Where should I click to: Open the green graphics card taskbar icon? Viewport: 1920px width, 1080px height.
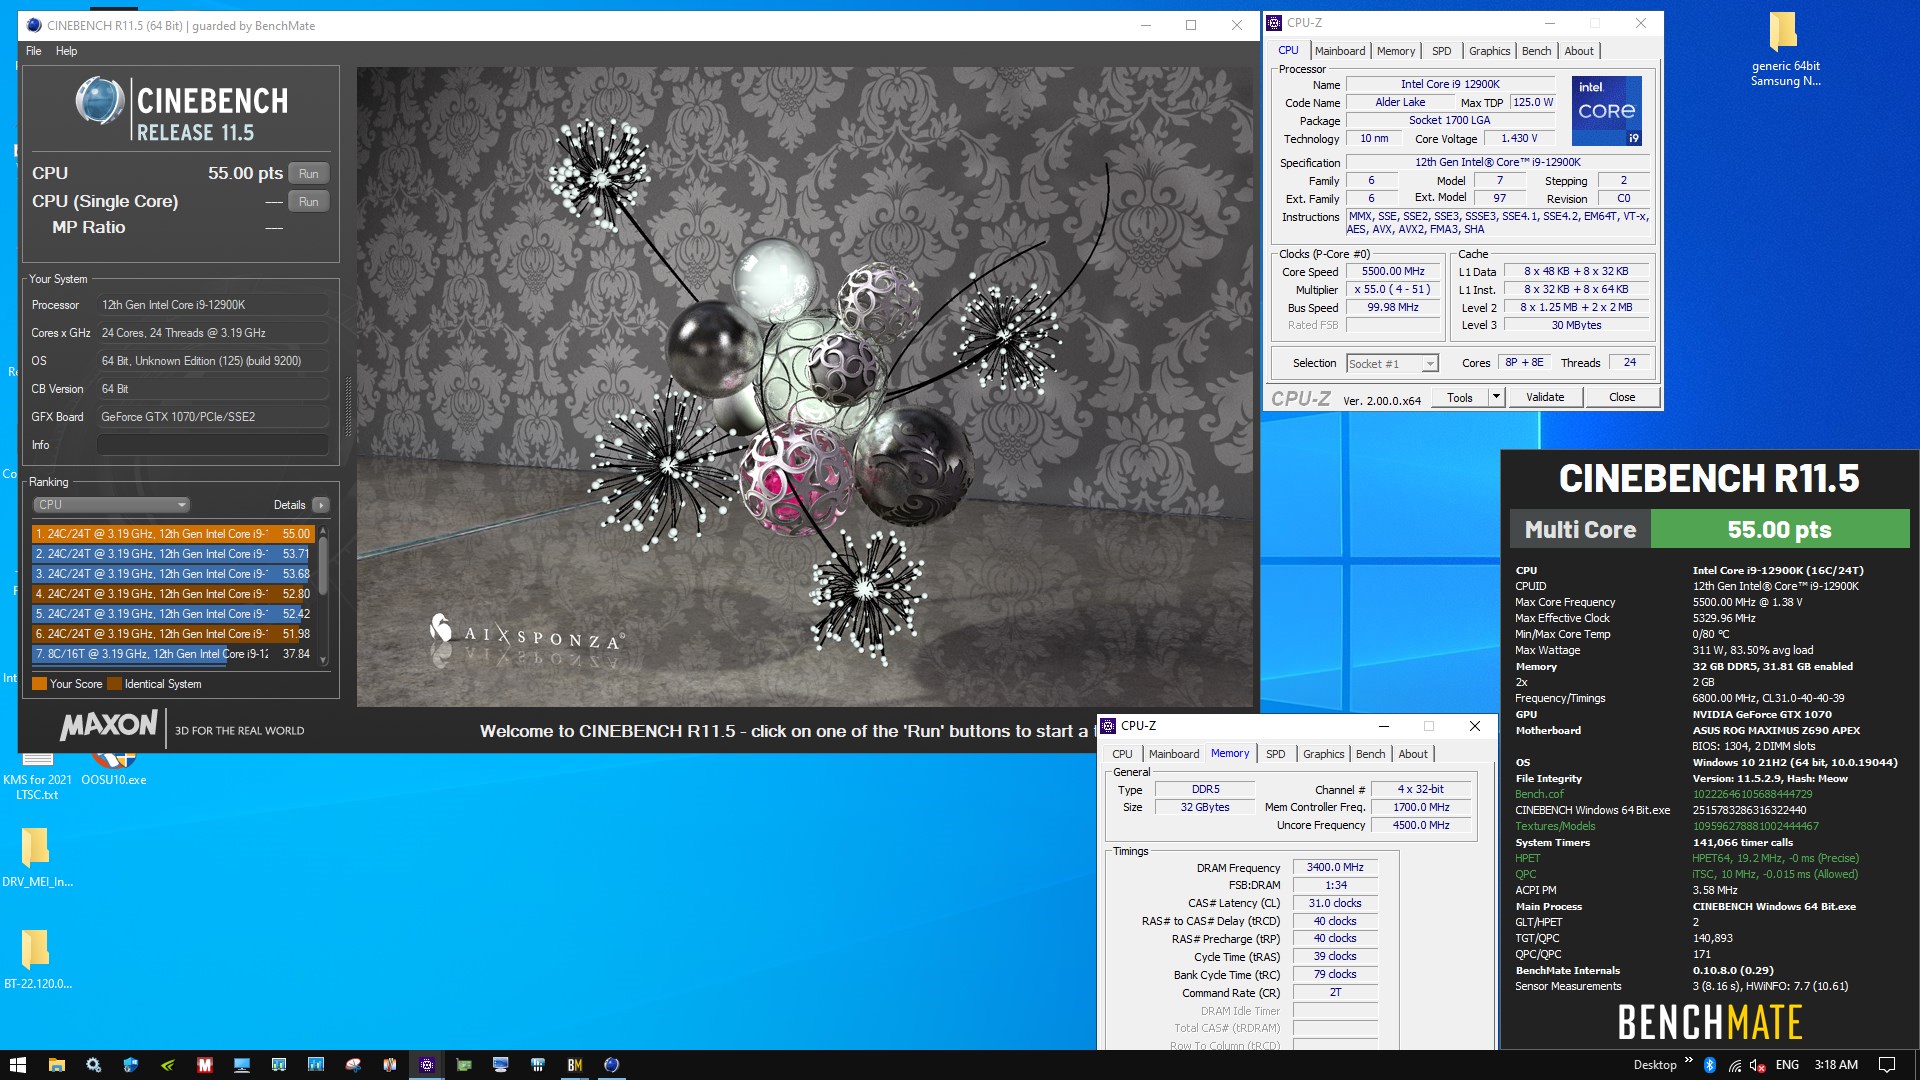[463, 1065]
